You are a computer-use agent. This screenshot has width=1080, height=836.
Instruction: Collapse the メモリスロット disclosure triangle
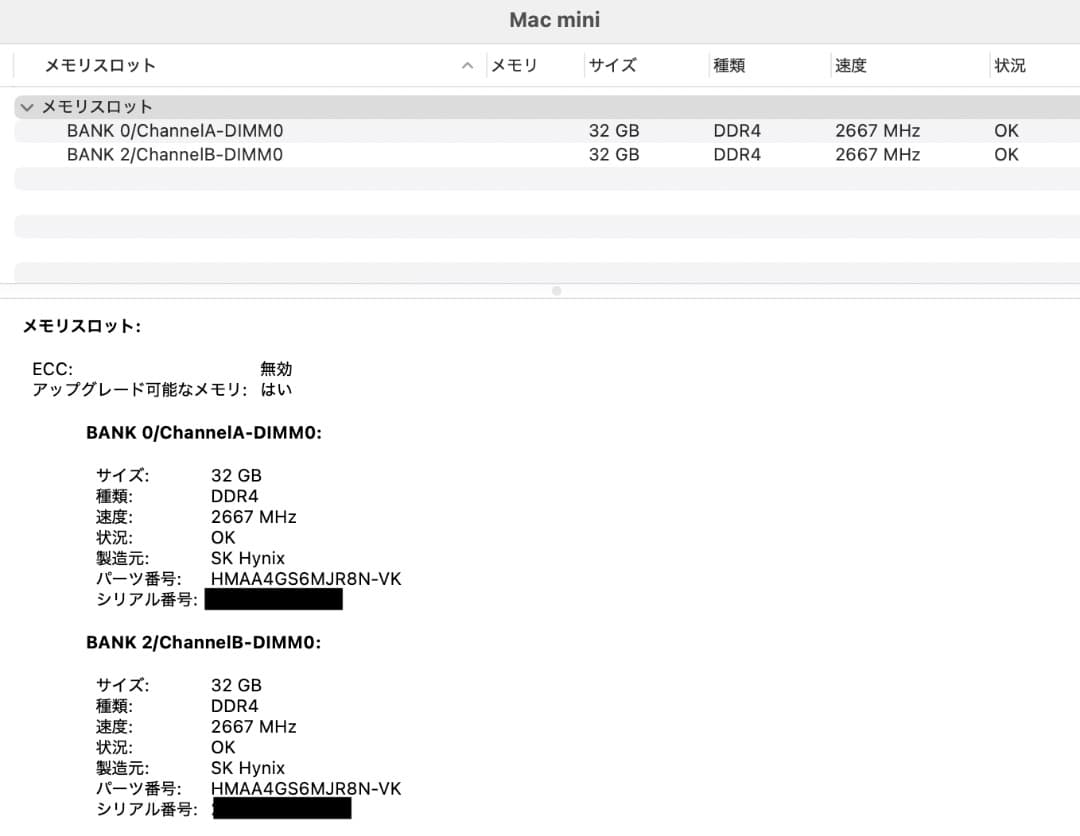coord(27,106)
